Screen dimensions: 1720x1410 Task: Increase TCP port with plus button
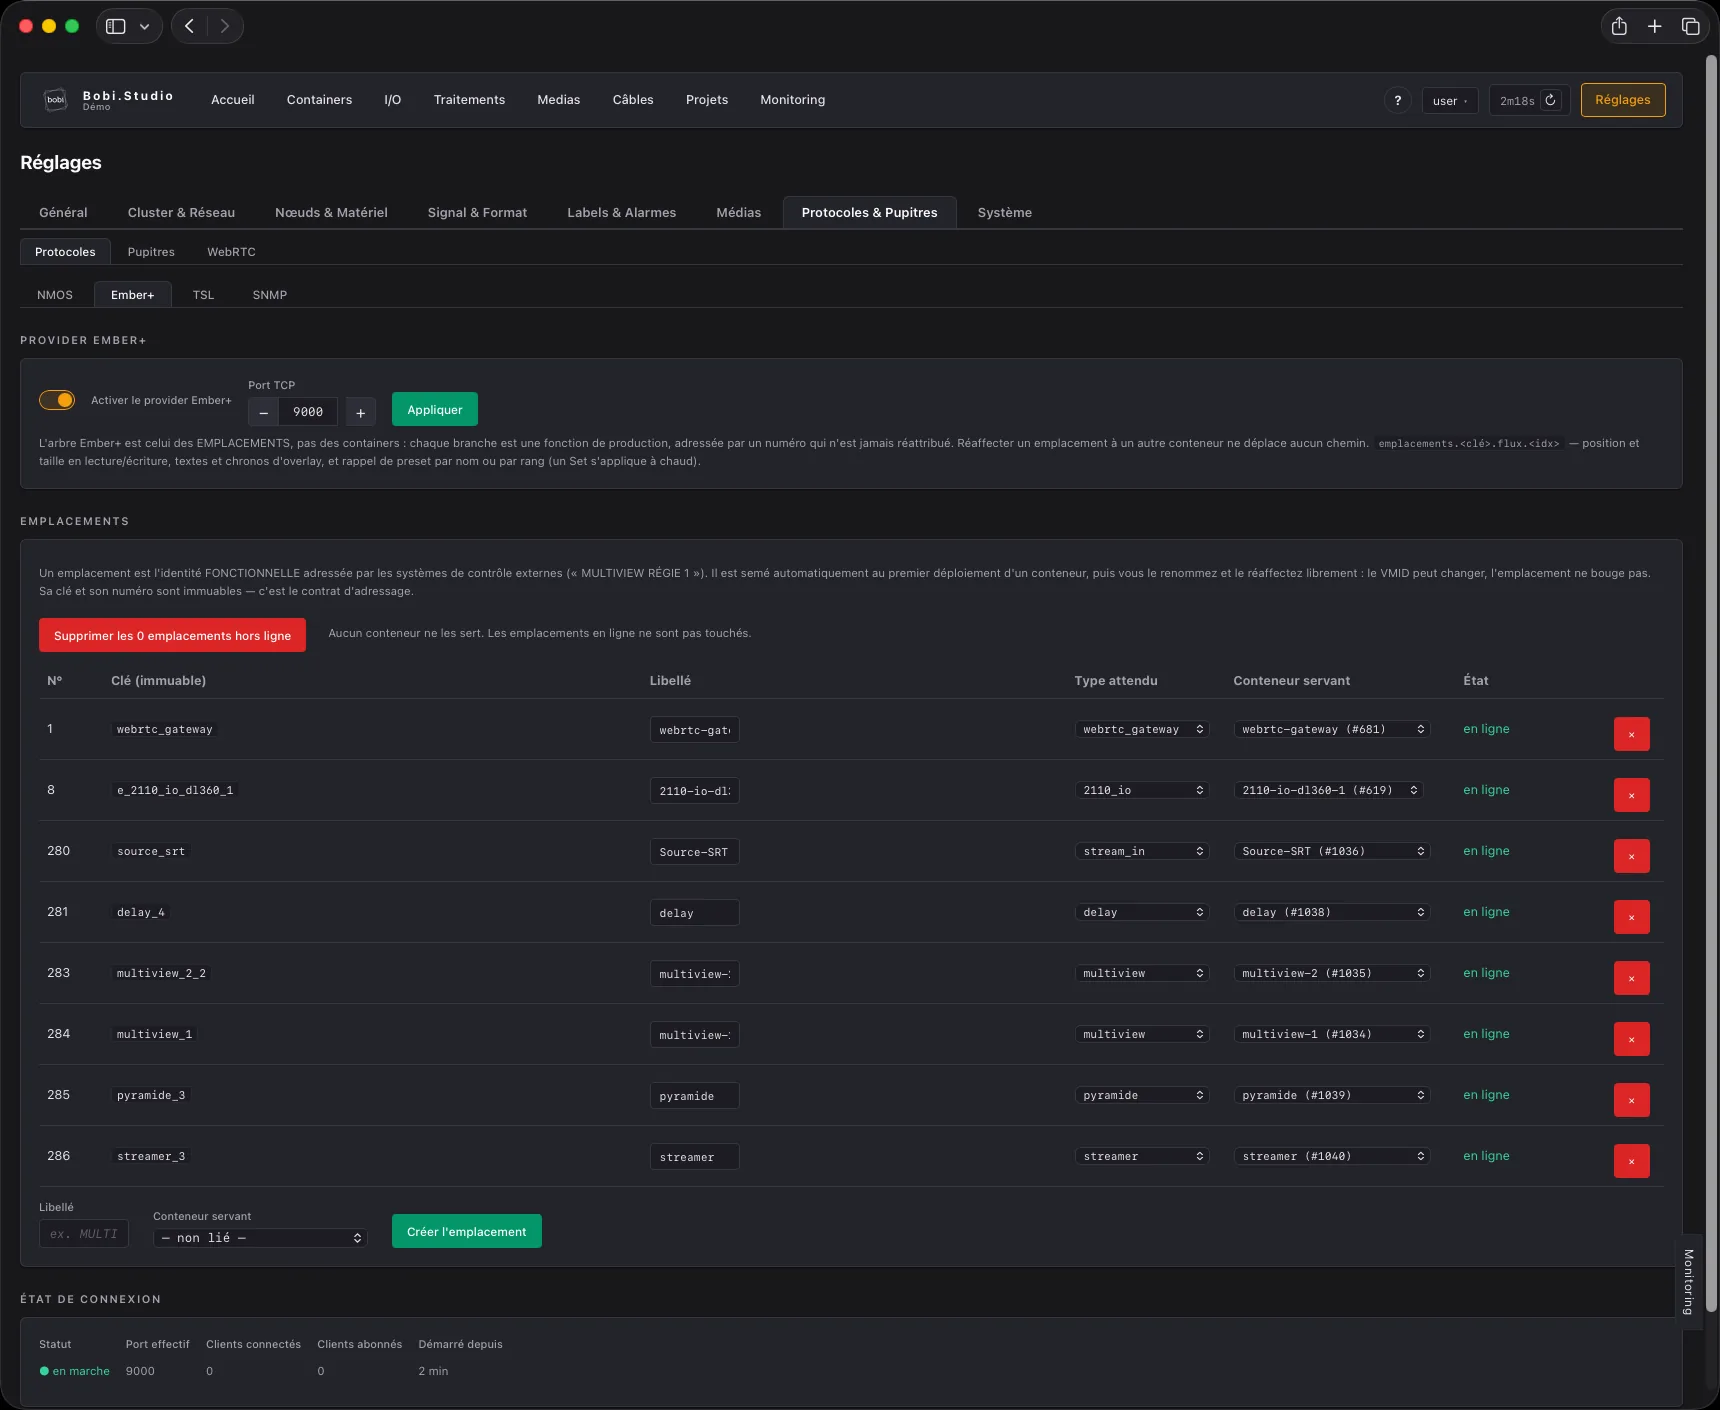coord(361,412)
